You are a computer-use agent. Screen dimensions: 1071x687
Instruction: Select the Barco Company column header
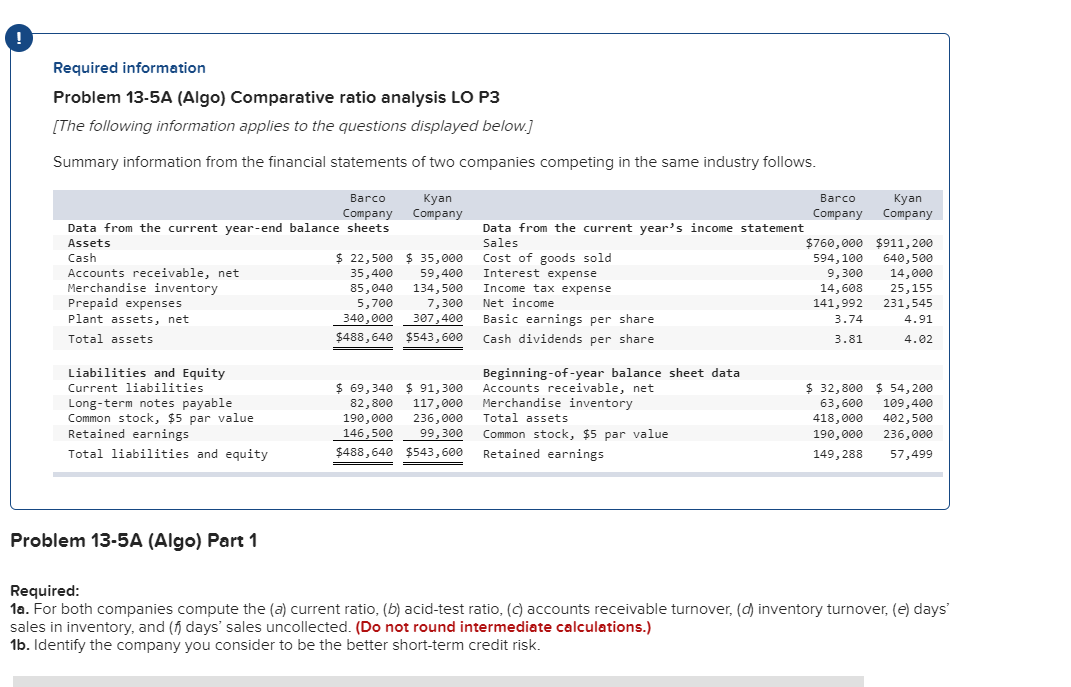[367, 205]
